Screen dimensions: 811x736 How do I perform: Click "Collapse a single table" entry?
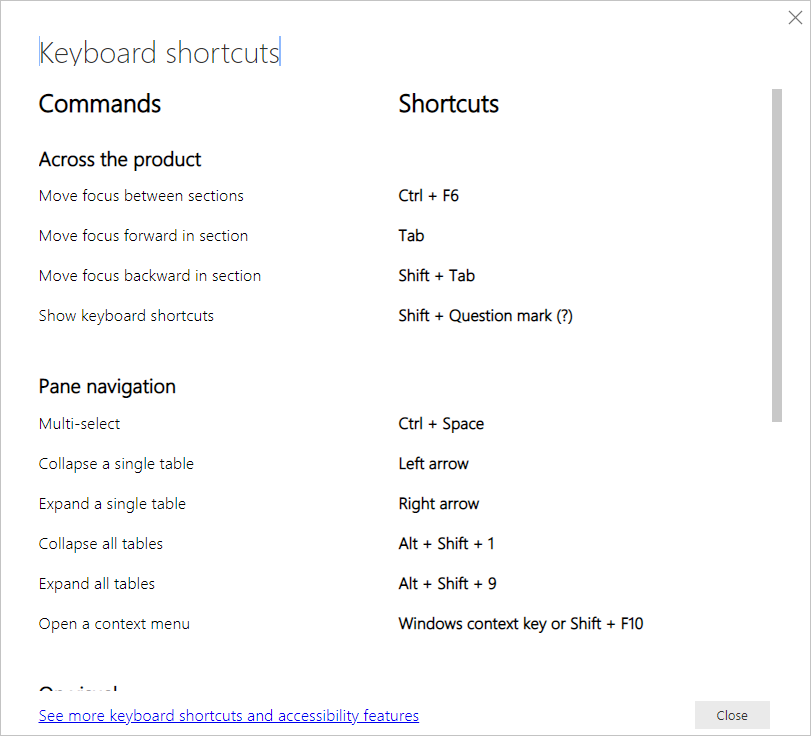point(116,463)
